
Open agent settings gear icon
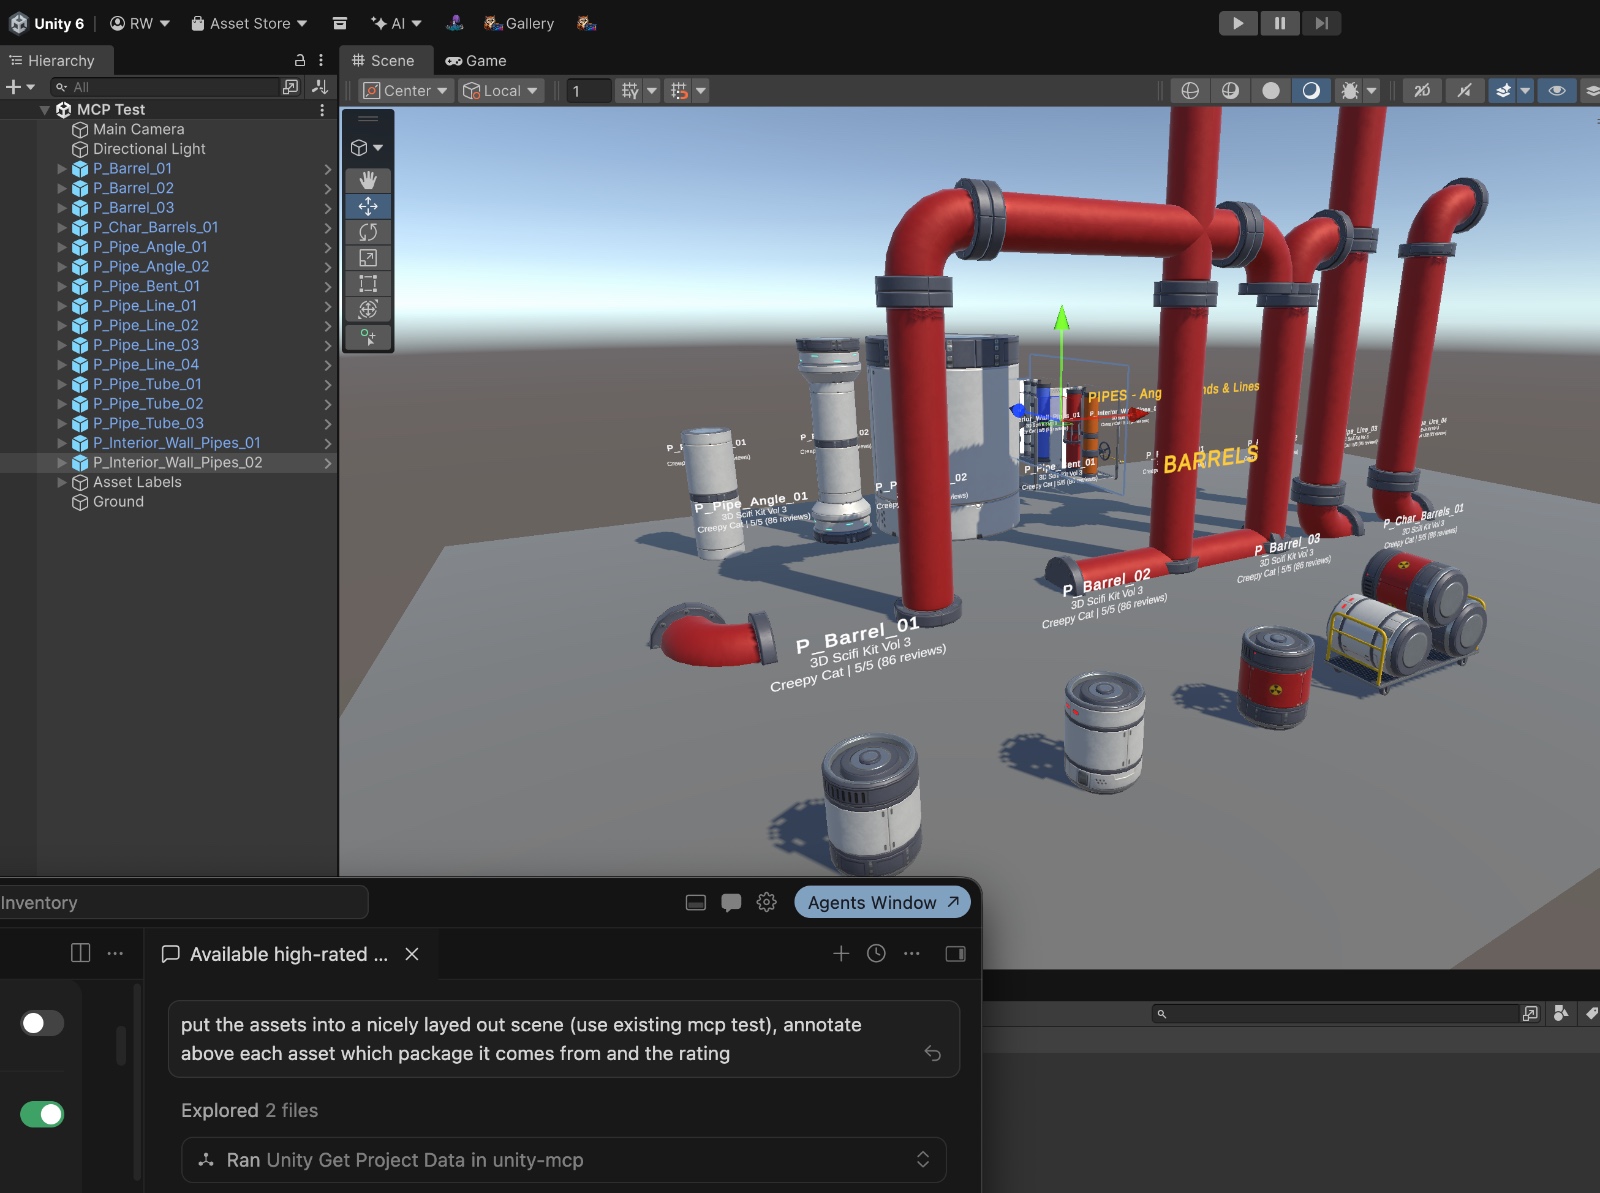(x=766, y=902)
